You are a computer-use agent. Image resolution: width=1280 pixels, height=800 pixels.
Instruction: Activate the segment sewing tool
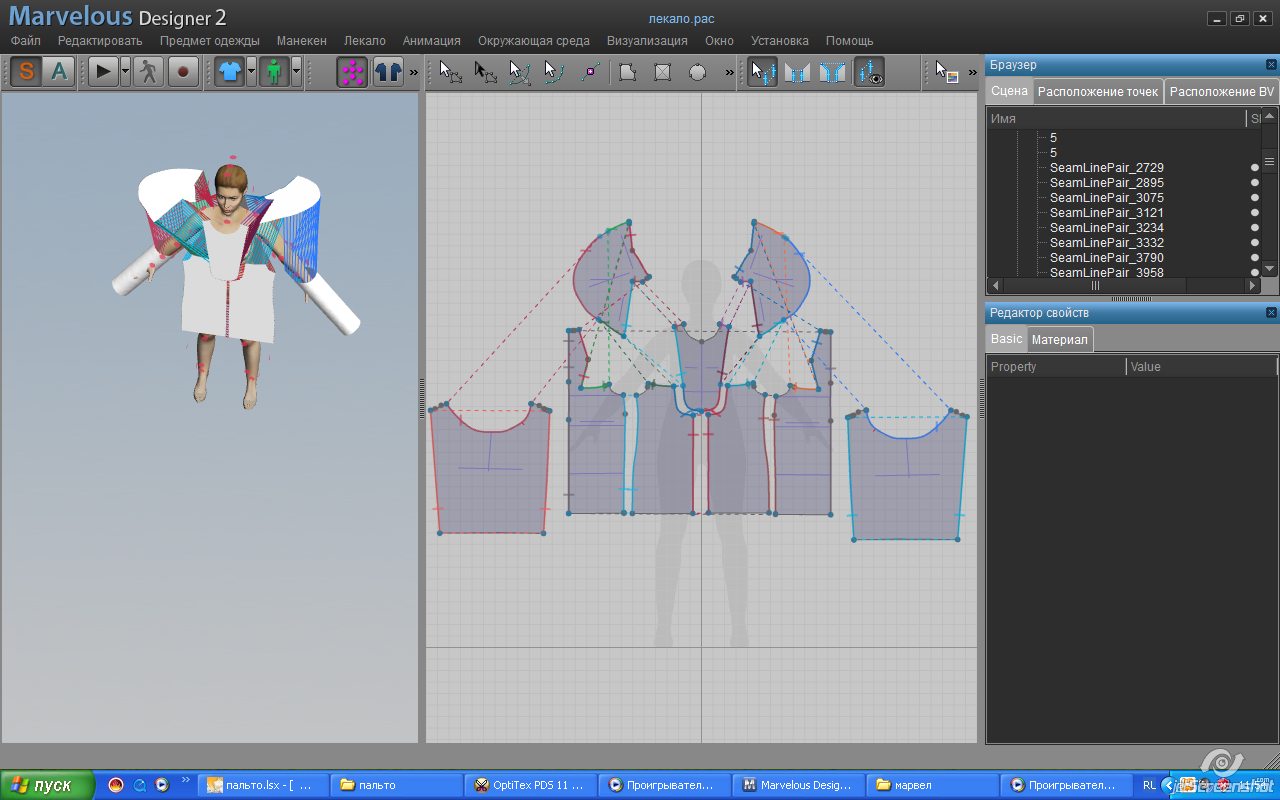pyautogui.click(x=797, y=72)
